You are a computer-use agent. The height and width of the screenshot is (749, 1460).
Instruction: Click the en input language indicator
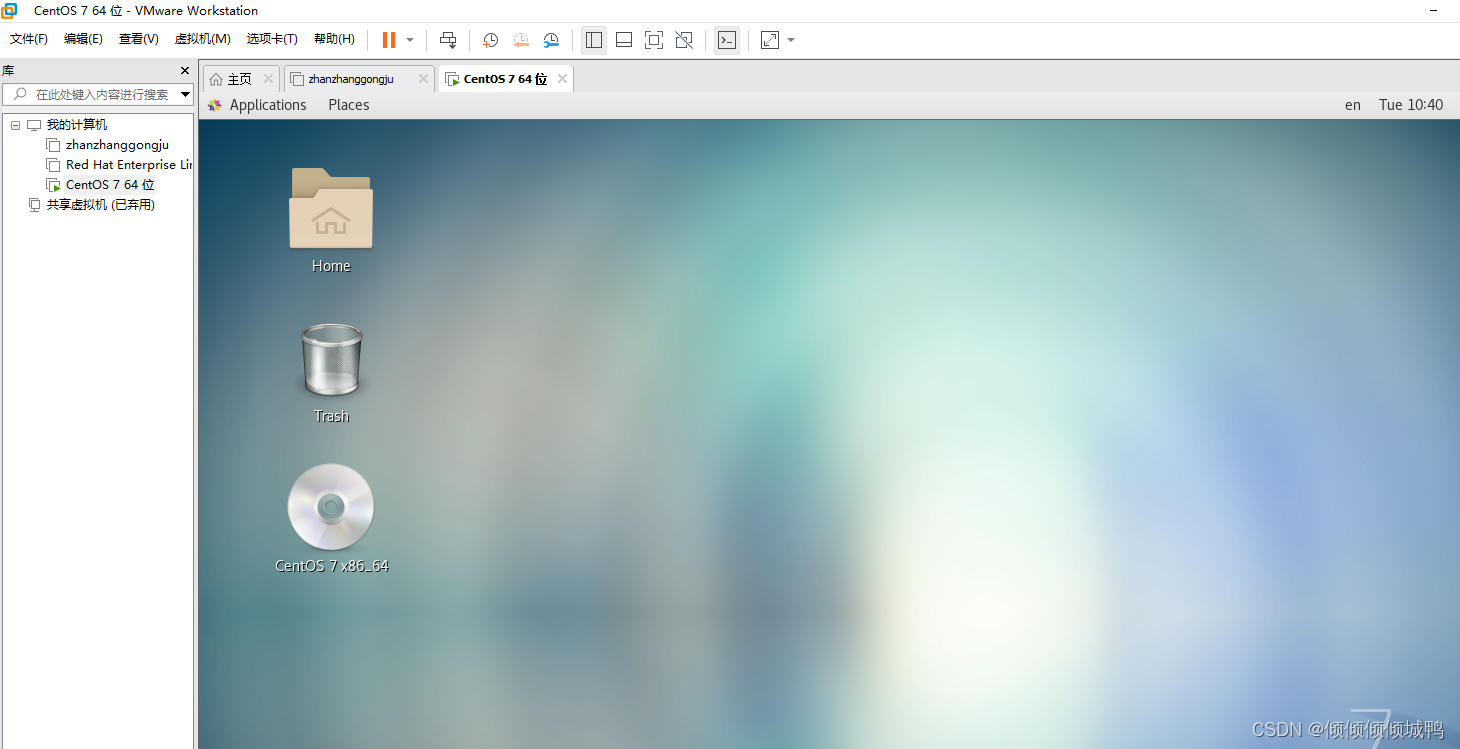click(x=1353, y=105)
